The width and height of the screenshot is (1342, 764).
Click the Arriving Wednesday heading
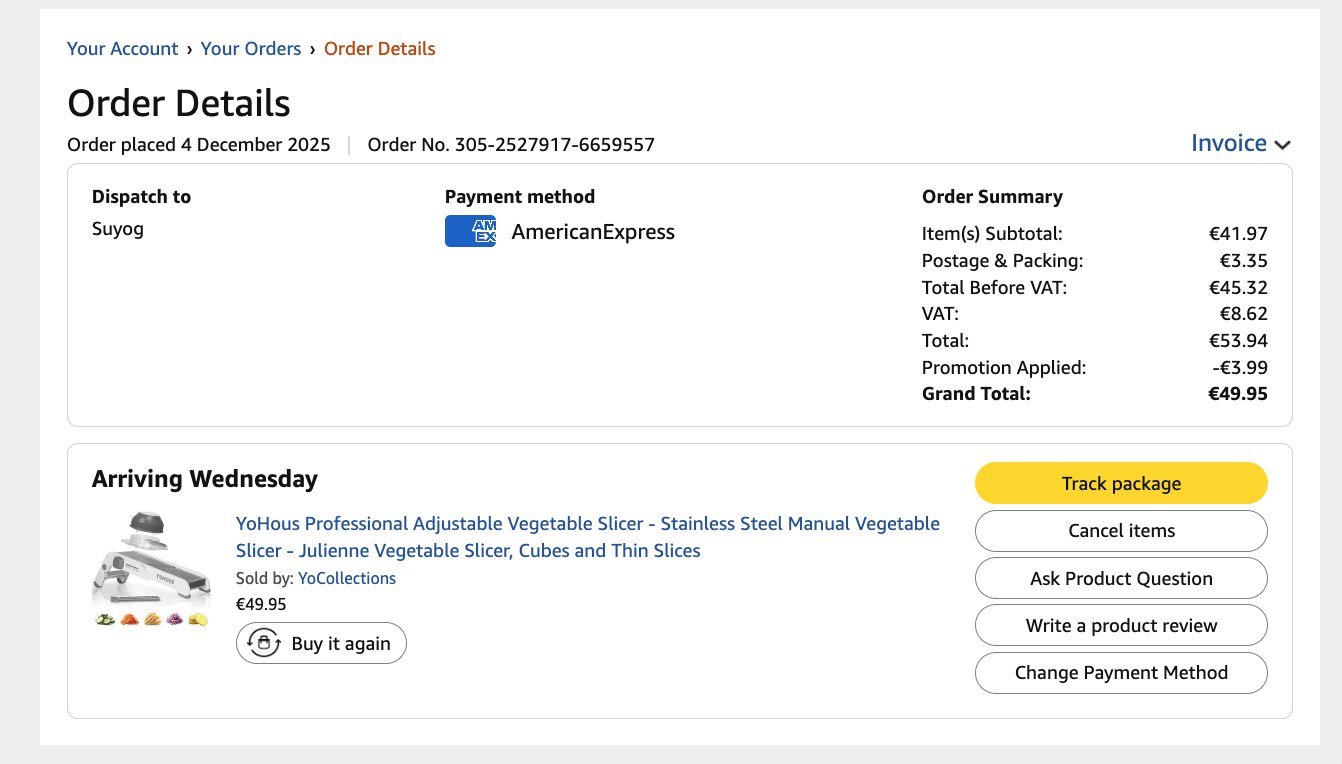(204, 479)
